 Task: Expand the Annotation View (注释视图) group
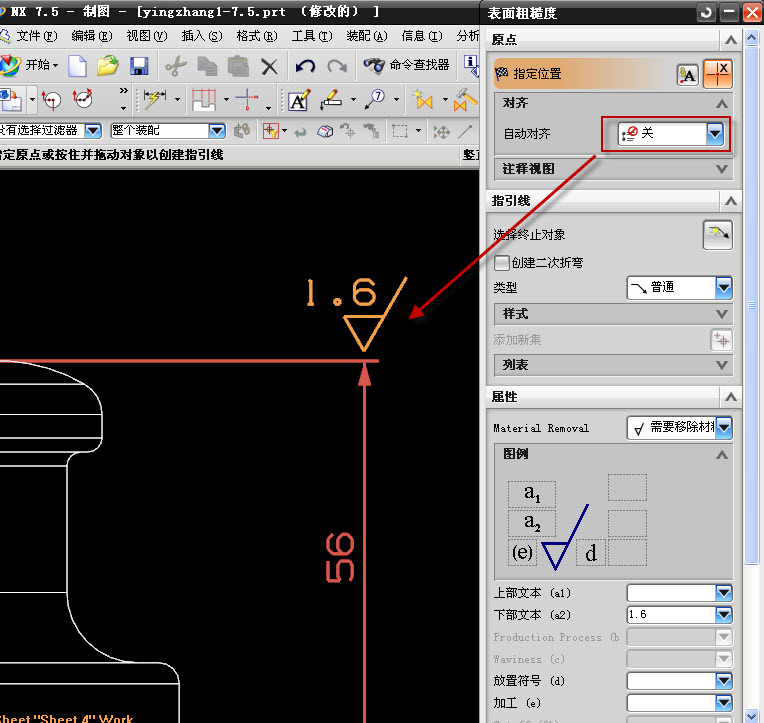click(x=722, y=169)
